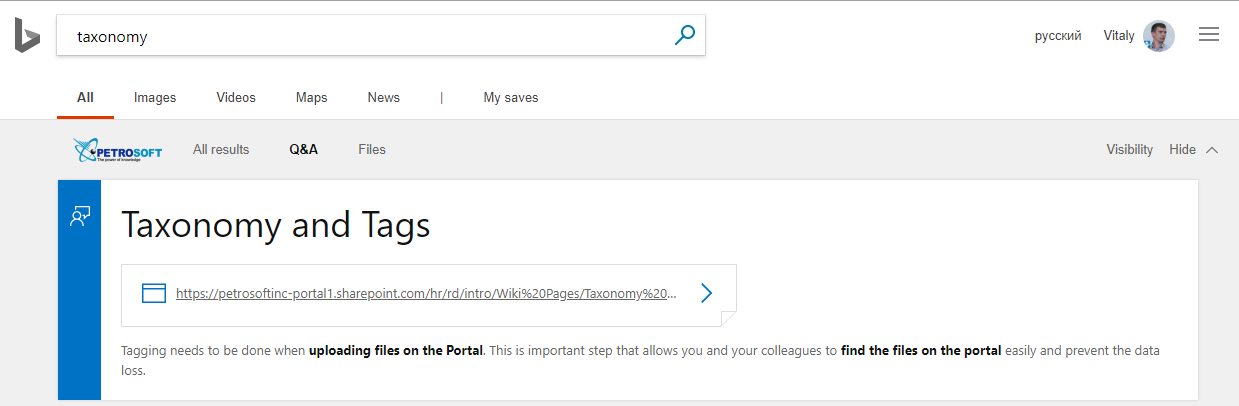Open the Visibility option

1129,150
